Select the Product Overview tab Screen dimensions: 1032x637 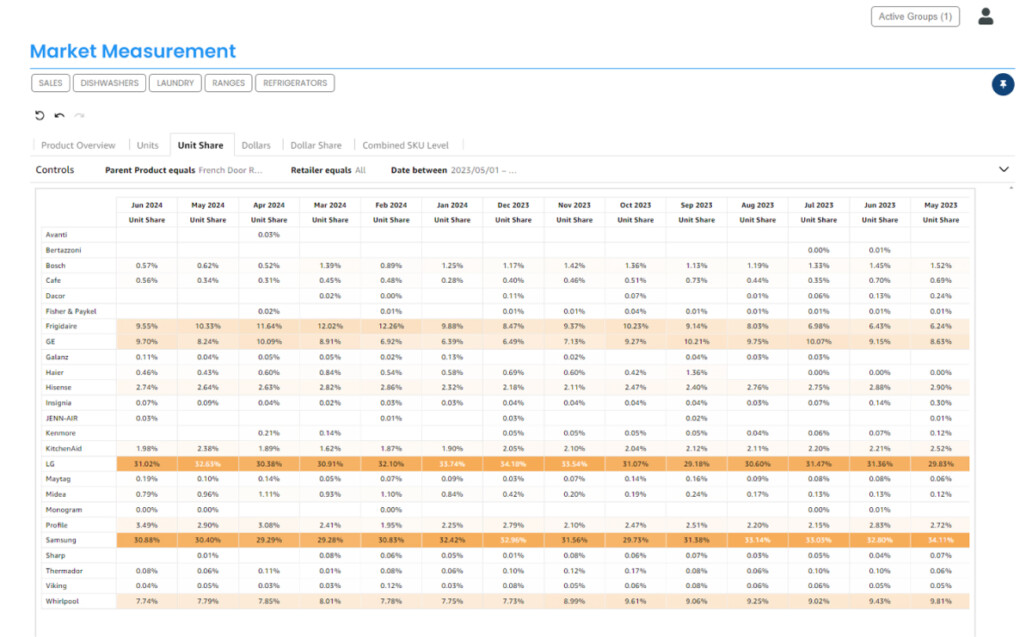pyautogui.click(x=78, y=144)
